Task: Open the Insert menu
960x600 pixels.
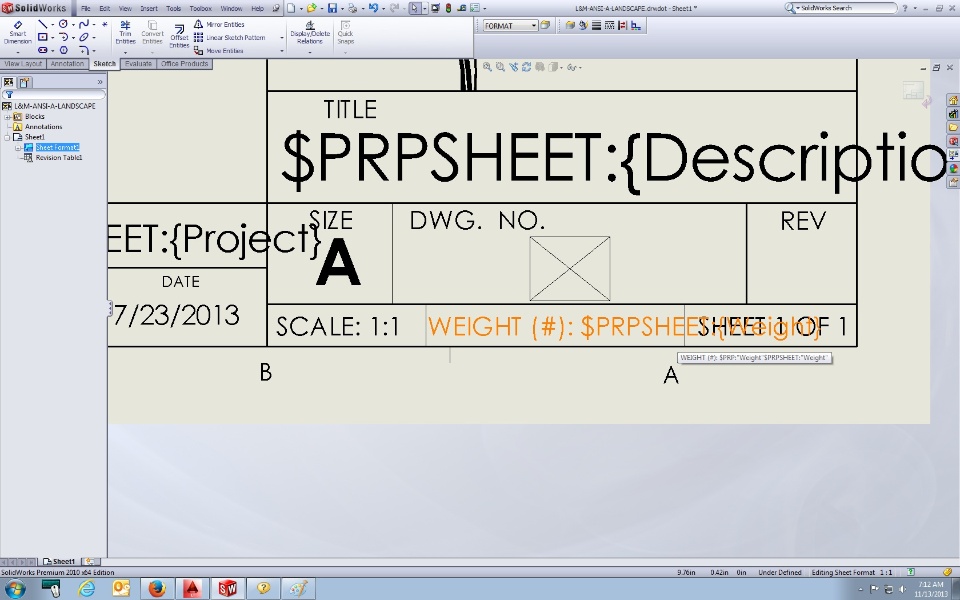Action: click(x=149, y=9)
